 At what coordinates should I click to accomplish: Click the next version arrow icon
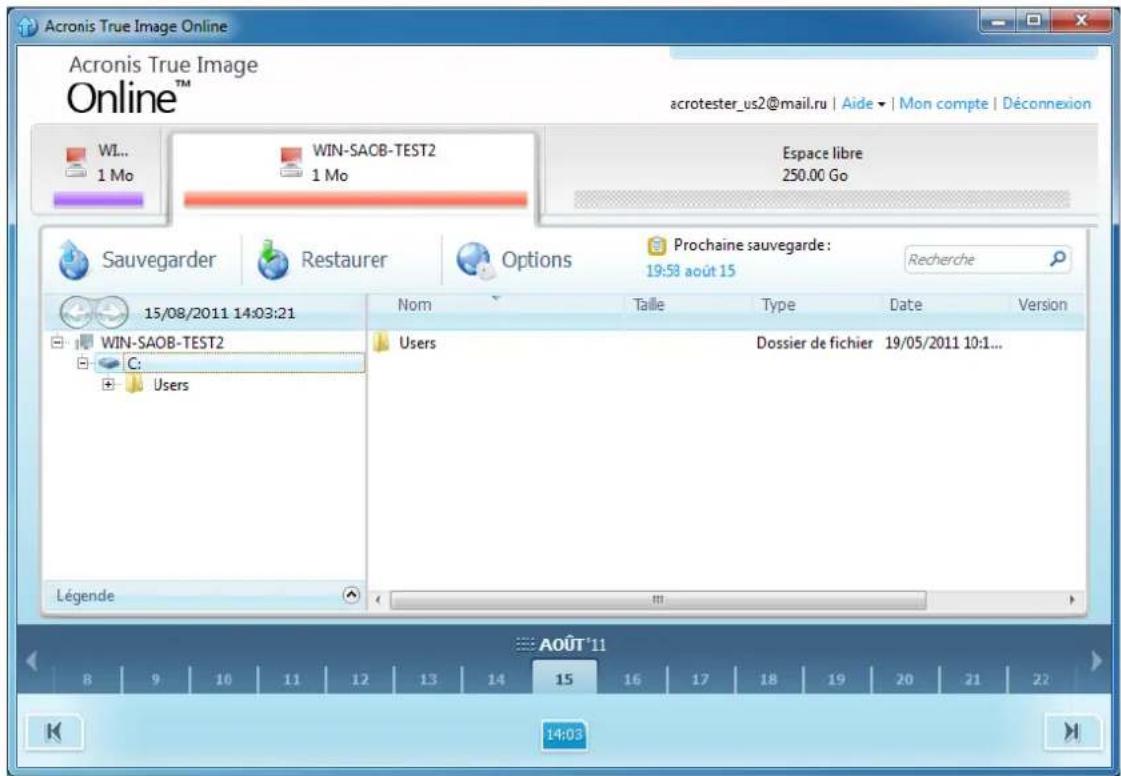[111, 313]
